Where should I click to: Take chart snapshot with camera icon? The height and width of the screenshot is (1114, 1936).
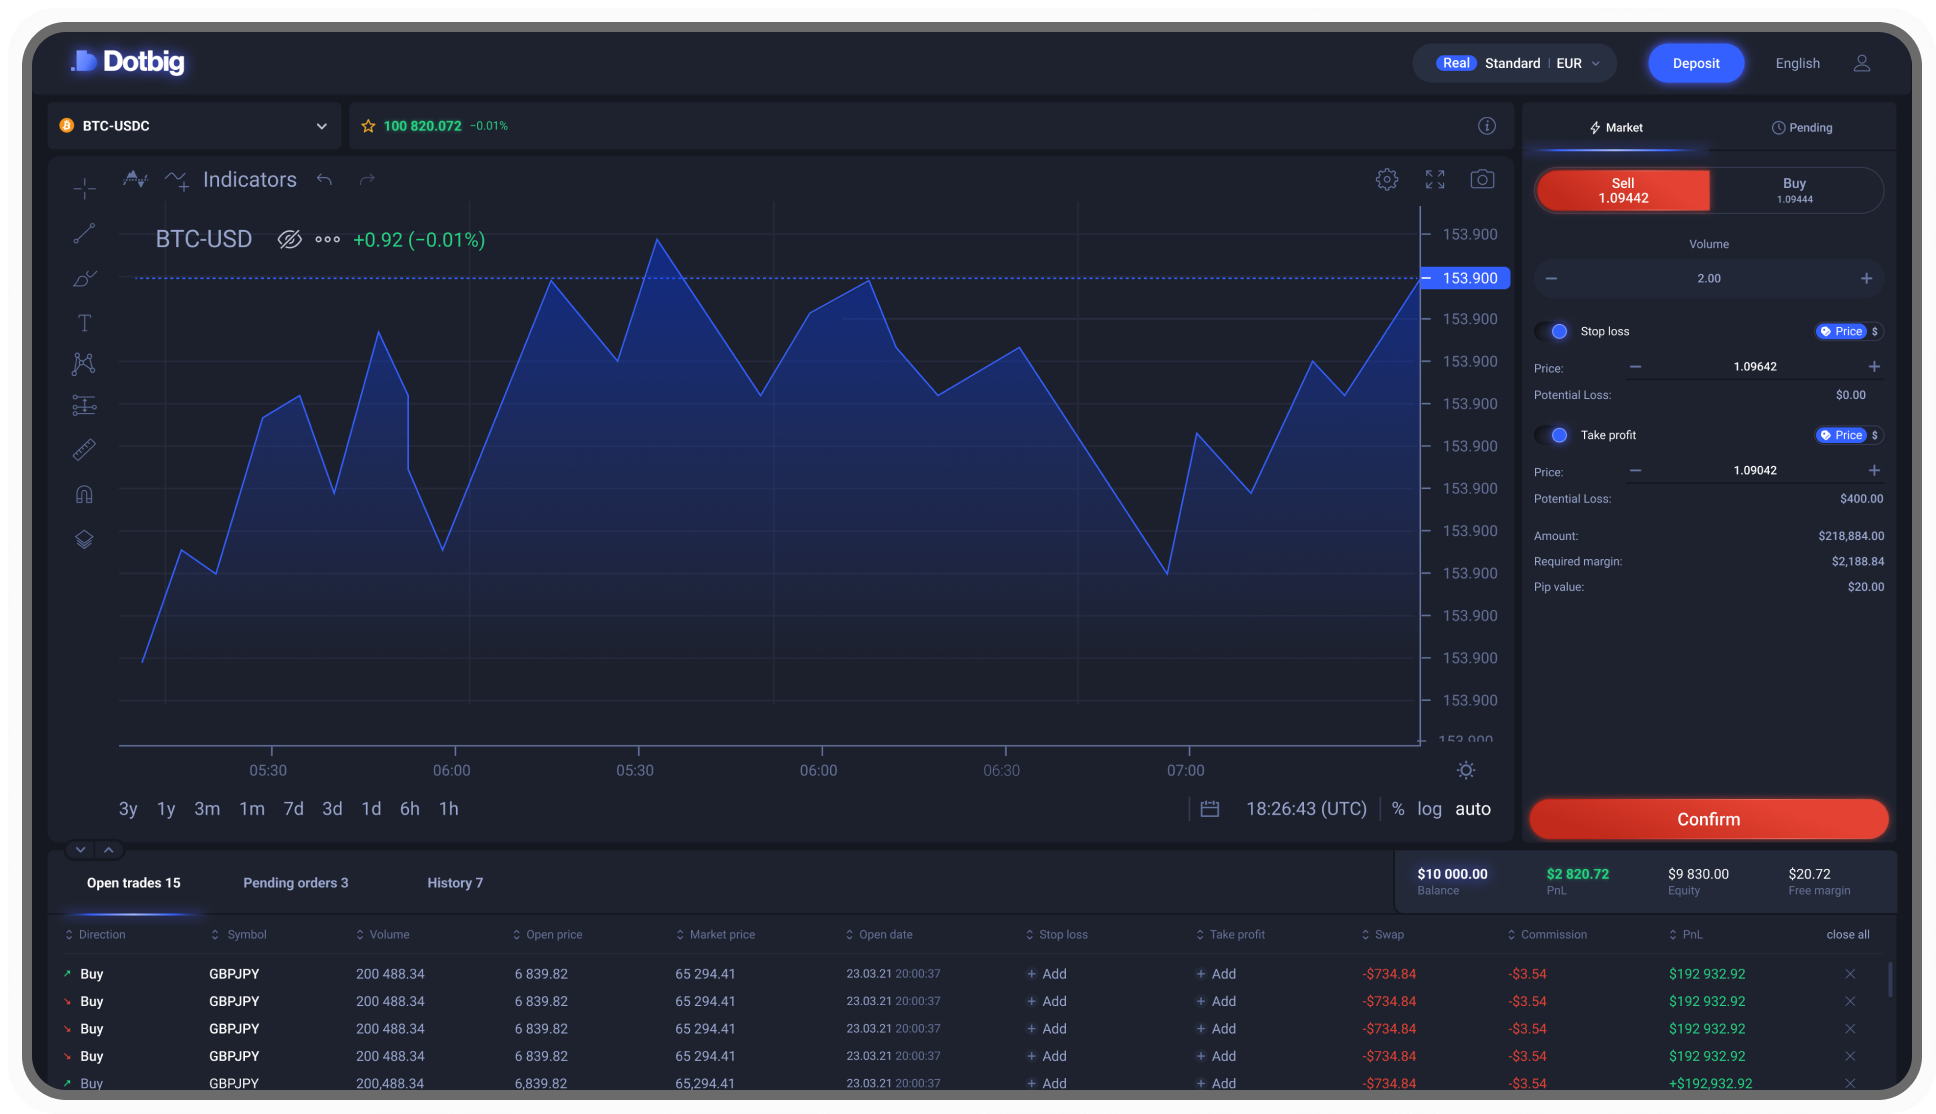(x=1482, y=179)
